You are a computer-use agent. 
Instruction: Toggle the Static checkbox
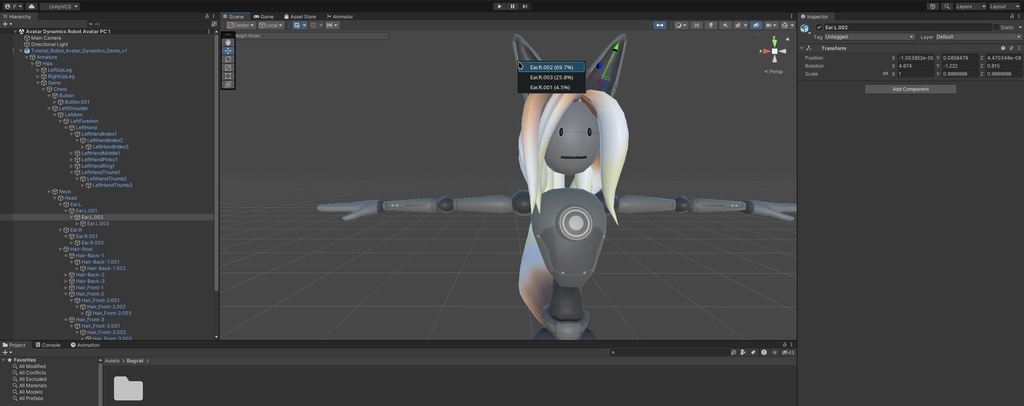(997, 27)
